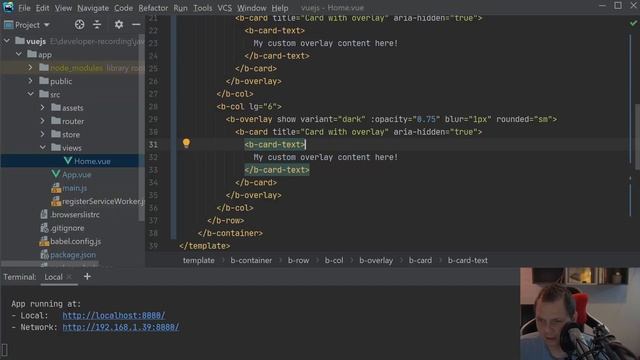The image size is (640, 360).
Task: Click the b-col lg="6" tag on line 28
Action: [x=249, y=107]
